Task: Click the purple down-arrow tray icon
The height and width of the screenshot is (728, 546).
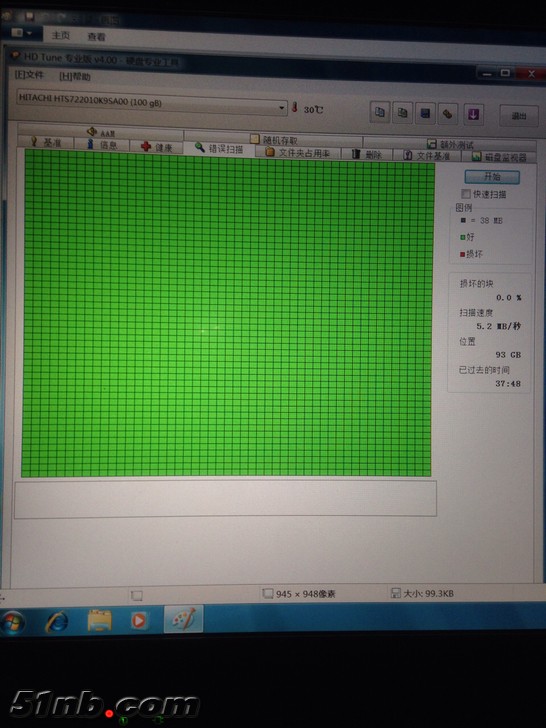Action: [x=473, y=114]
